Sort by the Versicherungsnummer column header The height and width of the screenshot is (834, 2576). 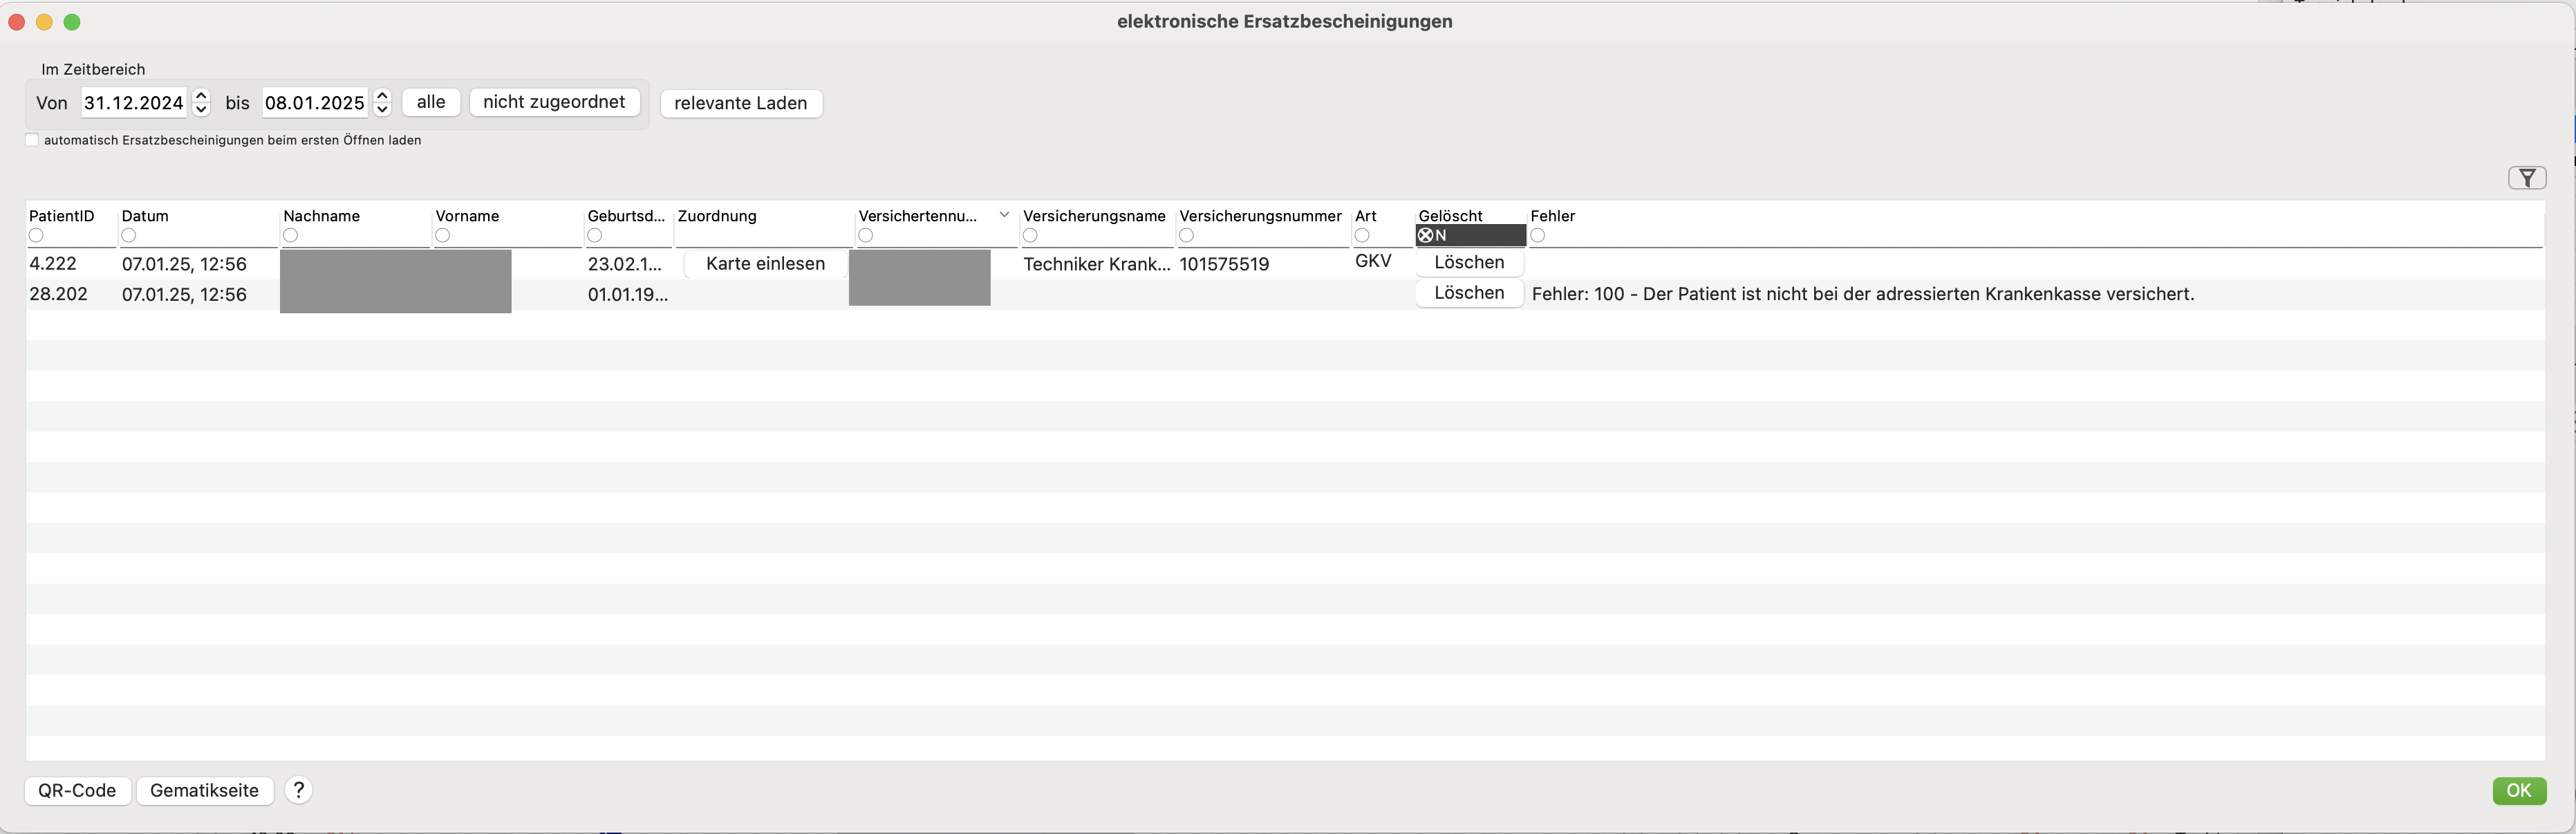pyautogui.click(x=1260, y=216)
